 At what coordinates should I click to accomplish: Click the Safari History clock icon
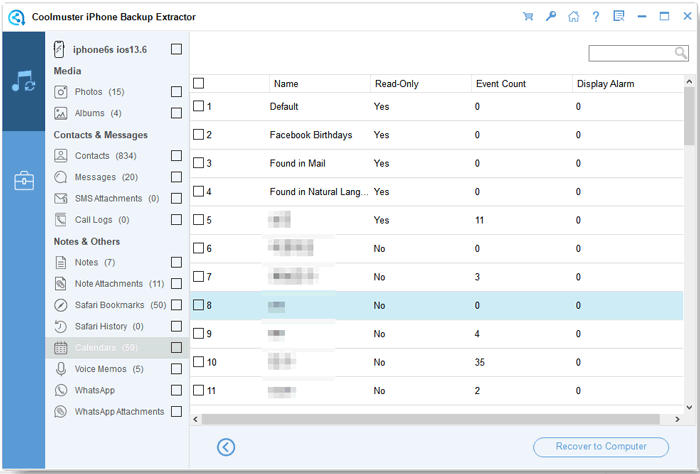60,326
